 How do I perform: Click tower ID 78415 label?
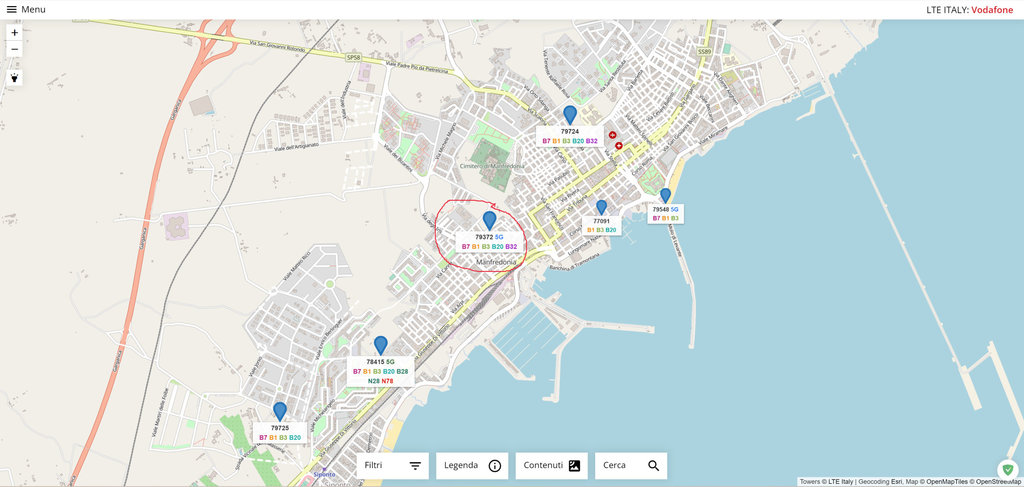(375, 362)
